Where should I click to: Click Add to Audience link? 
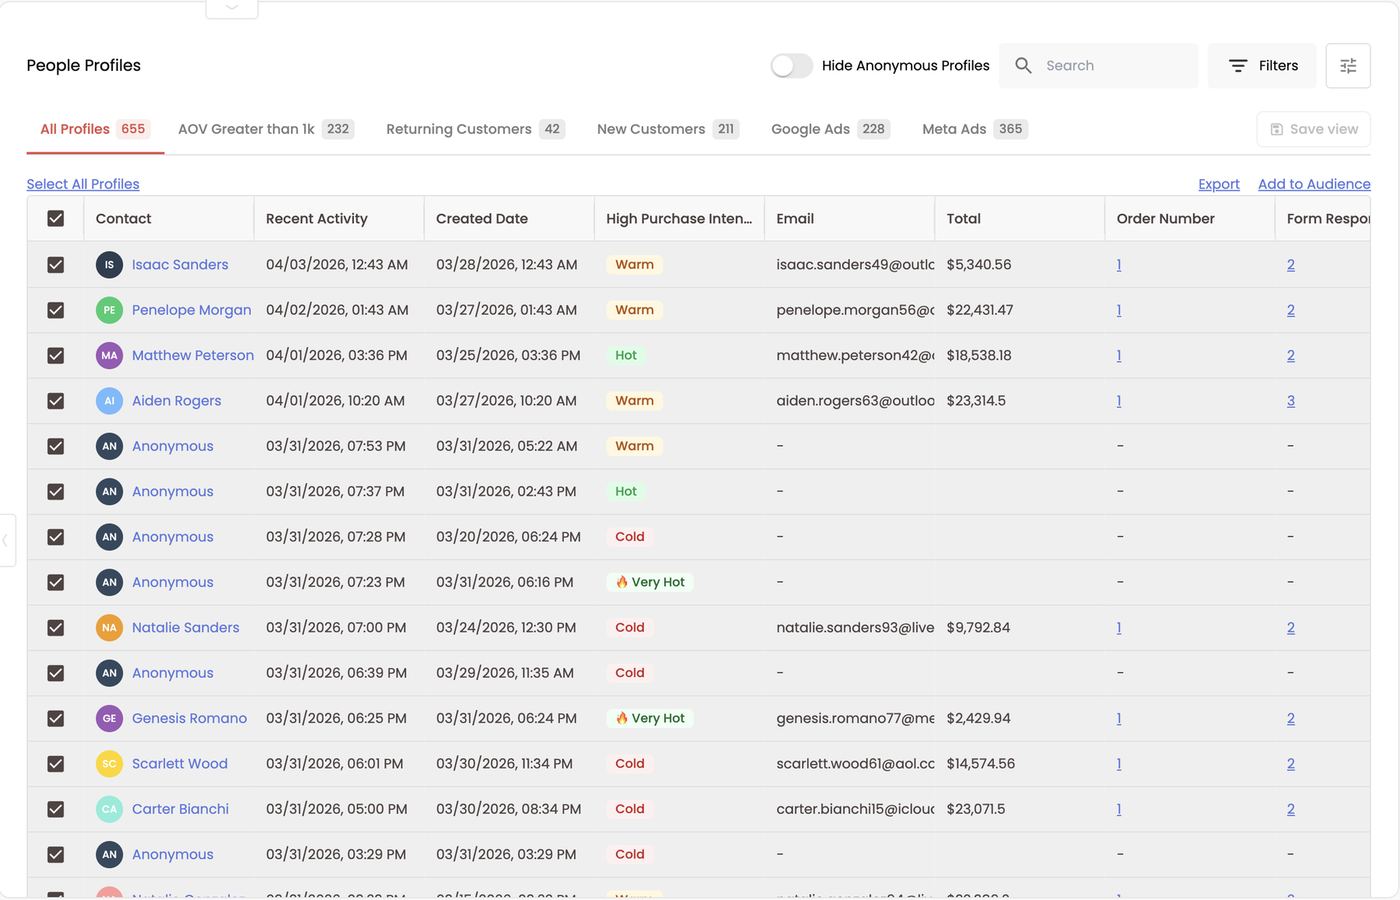1314,184
